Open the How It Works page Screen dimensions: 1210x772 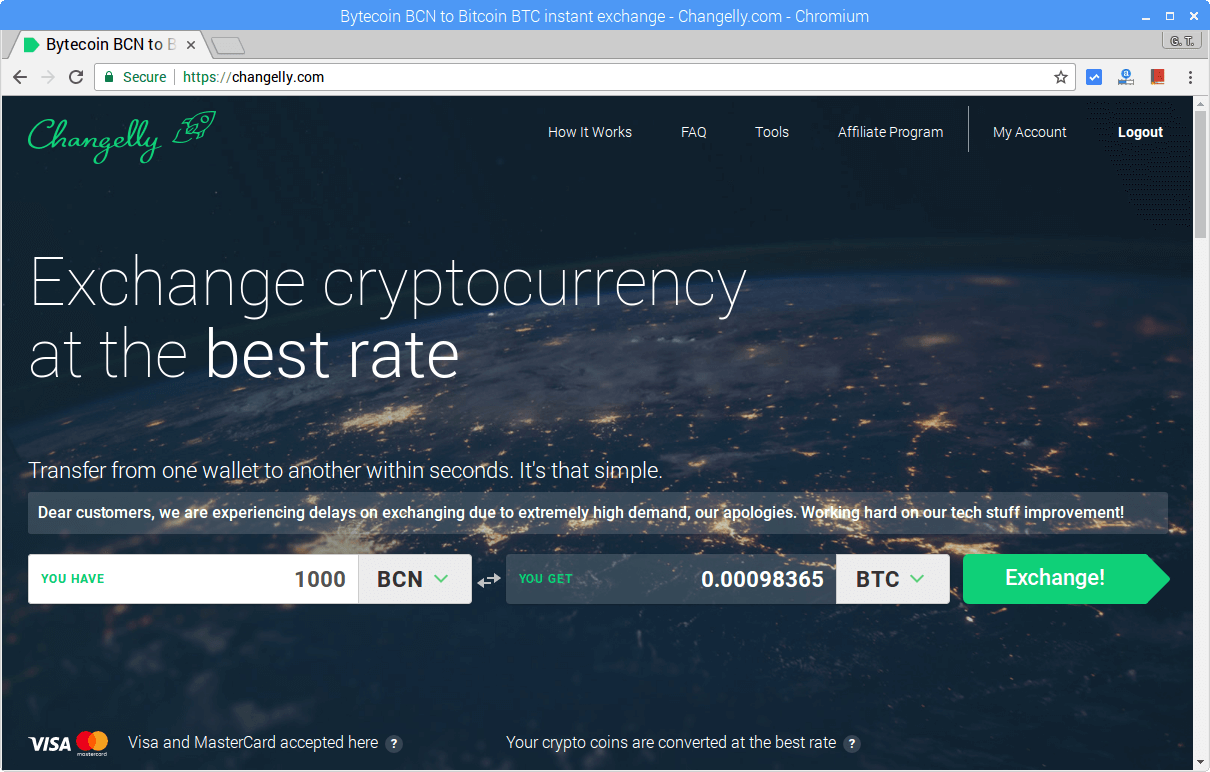(x=589, y=132)
